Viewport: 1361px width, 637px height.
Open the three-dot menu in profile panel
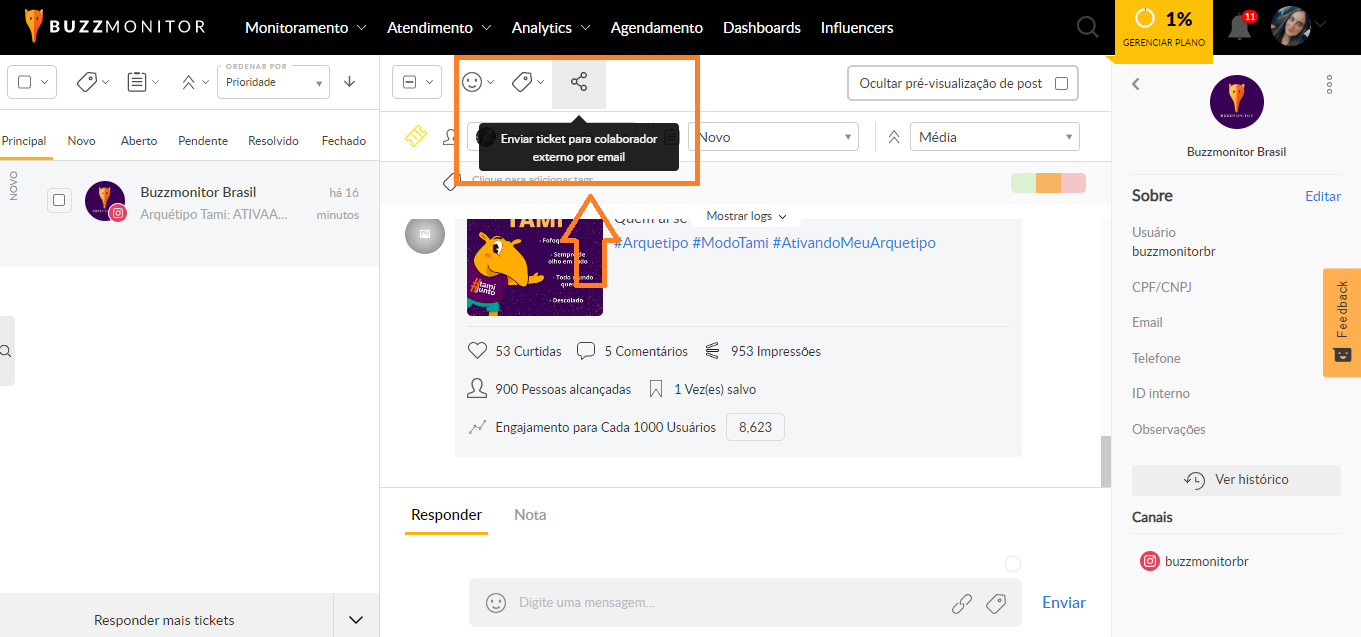1329,85
